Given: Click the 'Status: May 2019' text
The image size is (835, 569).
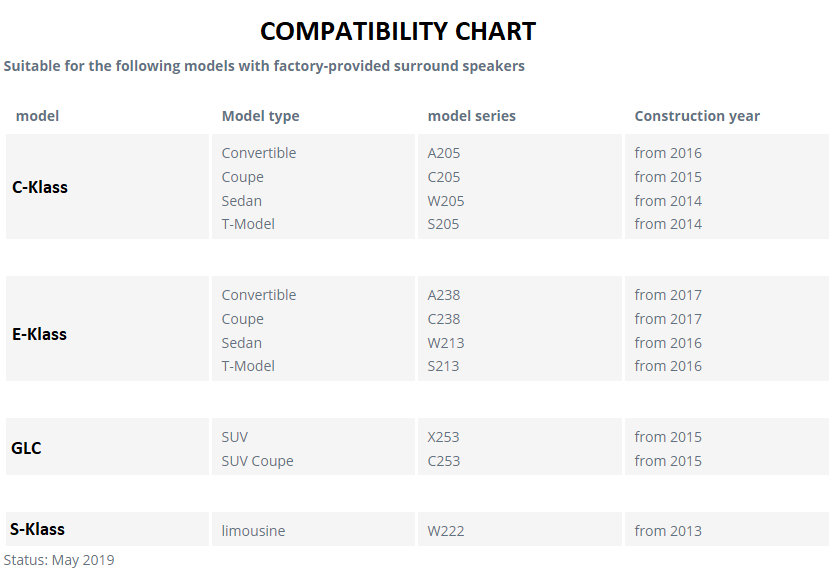Looking at the screenshot, I should [x=59, y=560].
